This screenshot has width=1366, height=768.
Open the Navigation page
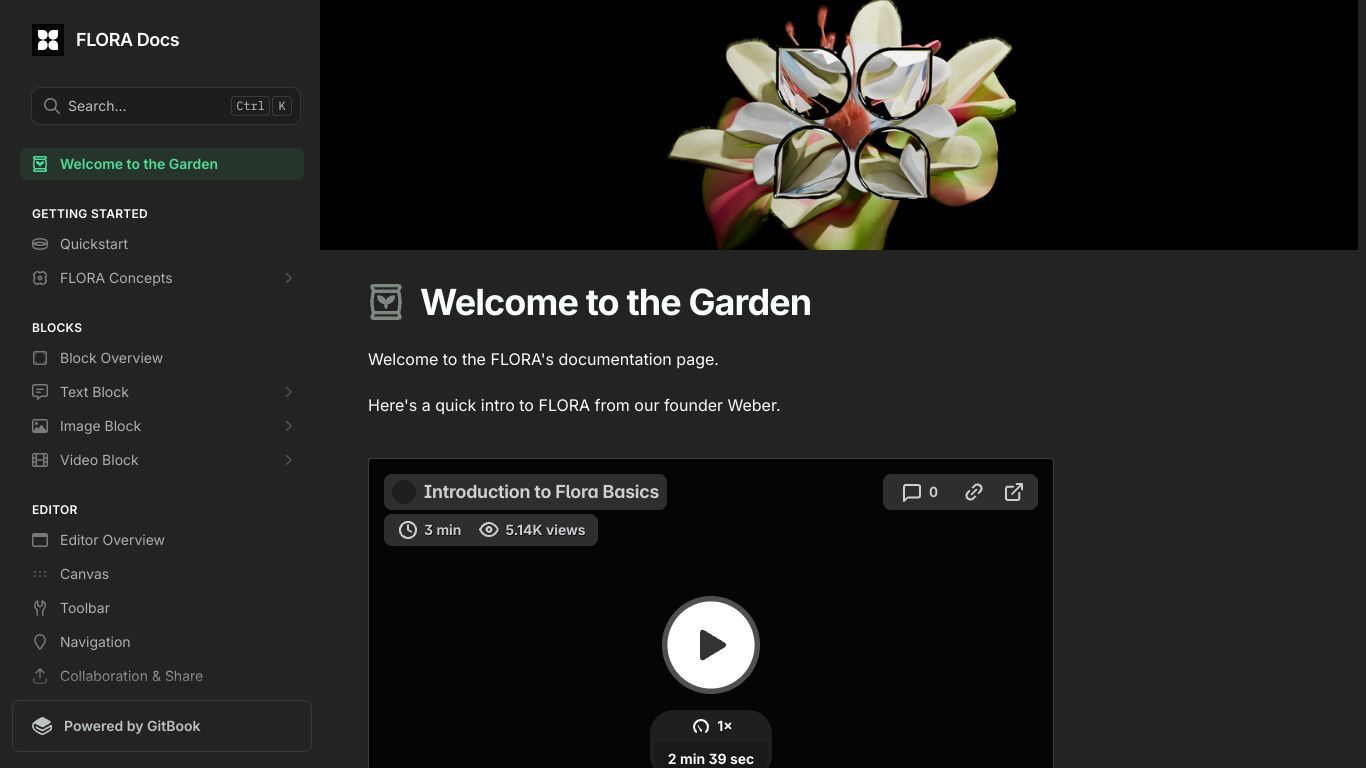[162, 642]
